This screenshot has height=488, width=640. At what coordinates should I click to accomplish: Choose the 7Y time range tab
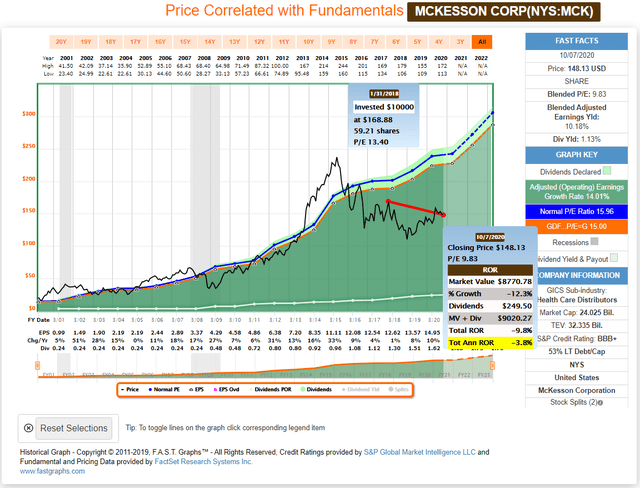click(x=374, y=42)
